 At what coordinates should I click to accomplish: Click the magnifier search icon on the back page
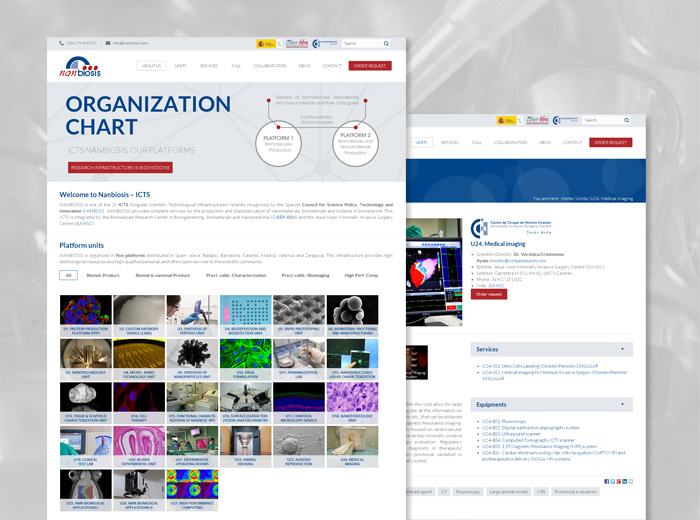click(x=626, y=120)
